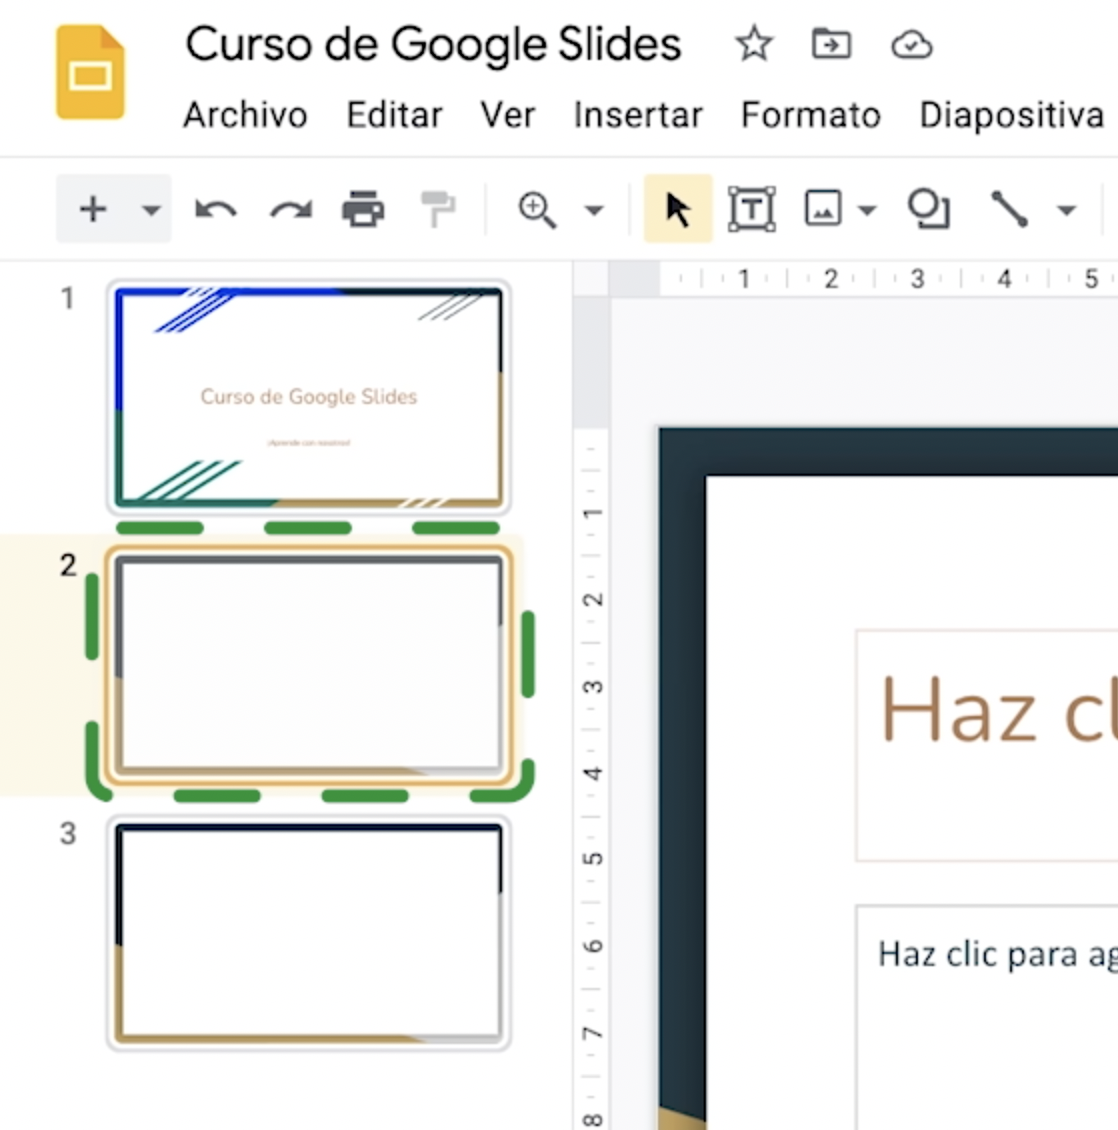
Task: Activate the Select arrow tool
Action: point(677,208)
